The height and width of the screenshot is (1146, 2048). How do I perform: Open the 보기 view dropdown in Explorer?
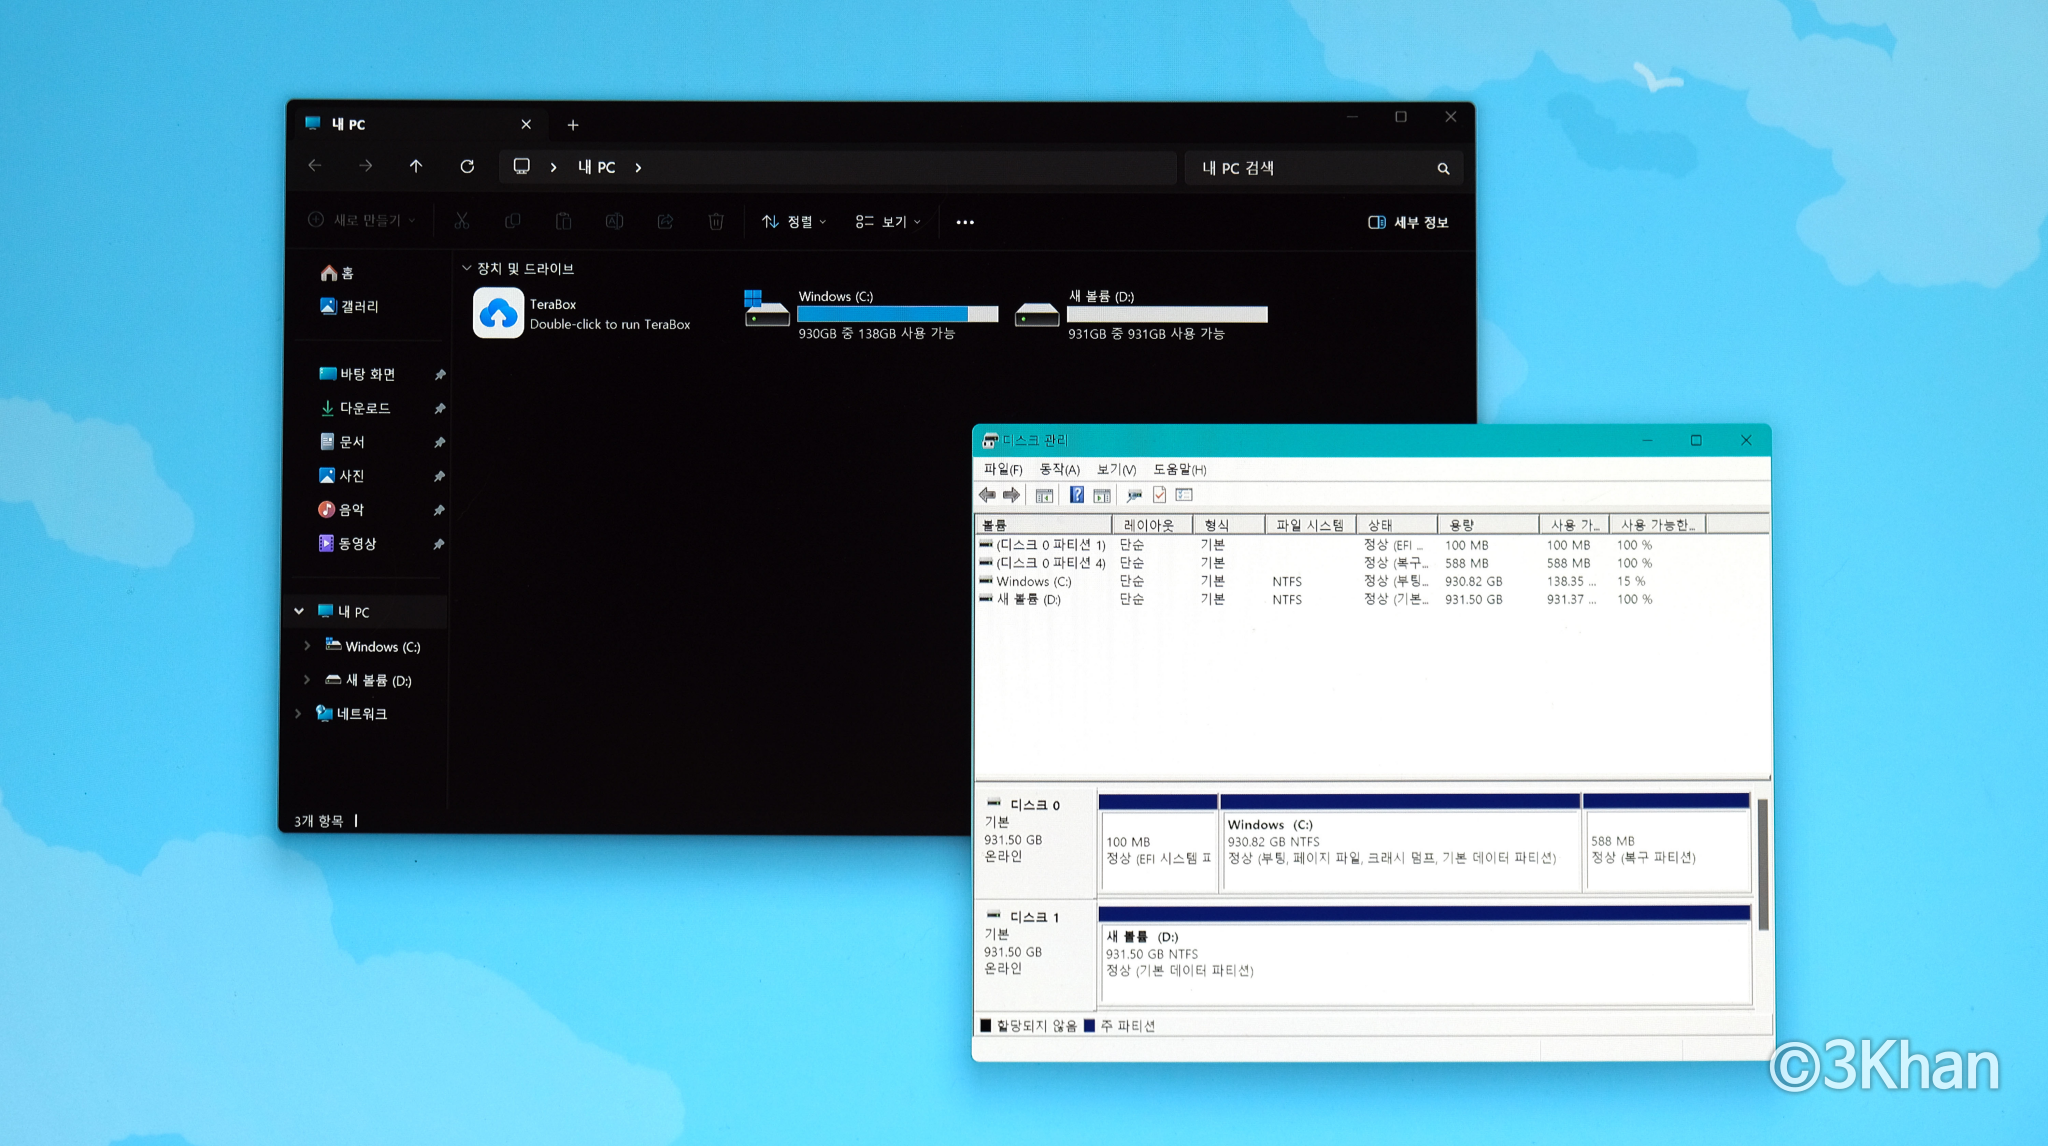click(x=887, y=222)
